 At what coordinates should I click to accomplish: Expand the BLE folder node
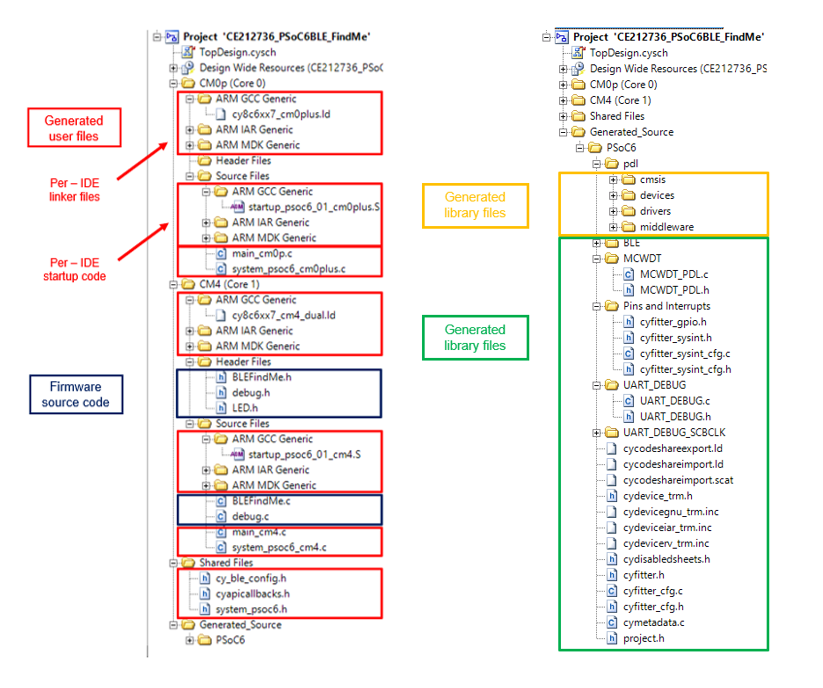point(596,243)
